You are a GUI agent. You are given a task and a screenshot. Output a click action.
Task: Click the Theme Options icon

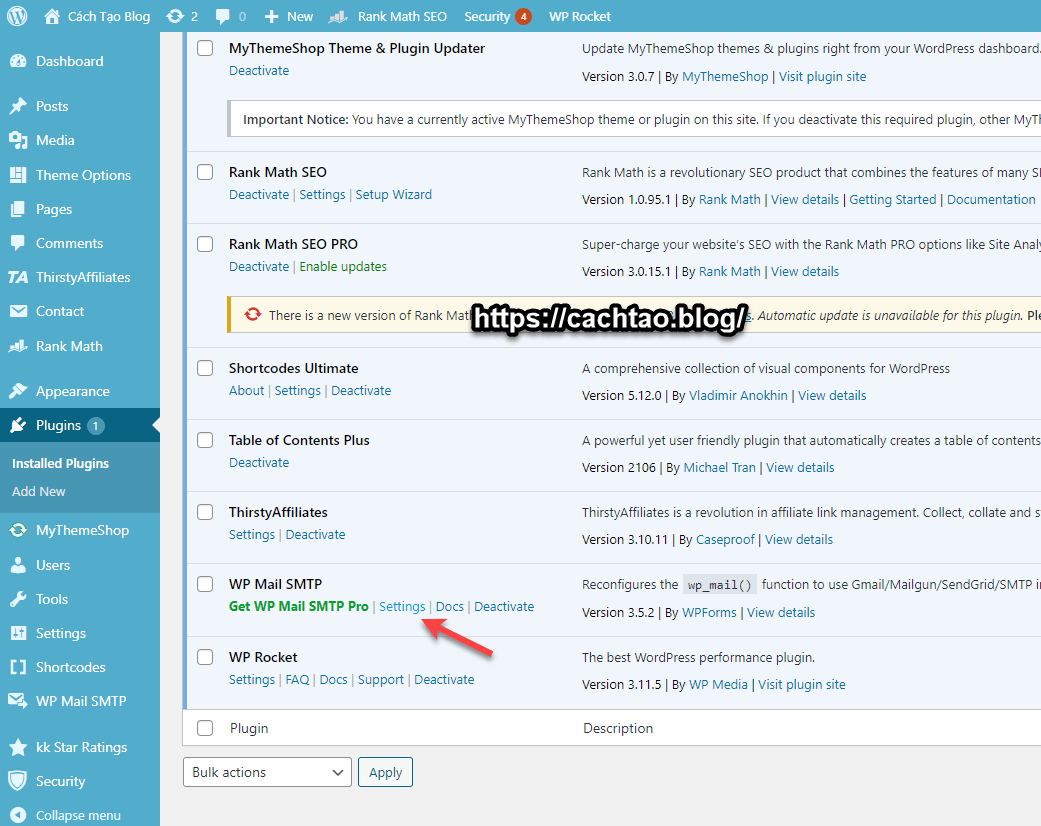(19, 175)
